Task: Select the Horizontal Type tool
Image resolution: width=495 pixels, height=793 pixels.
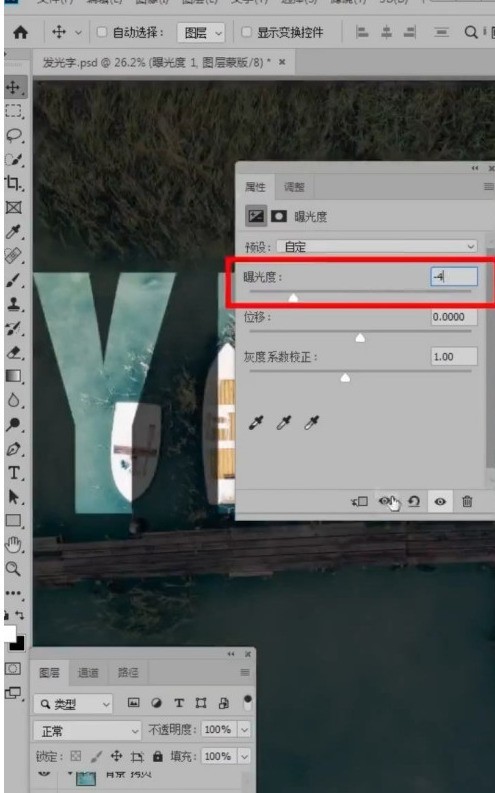Action: pos(14,473)
